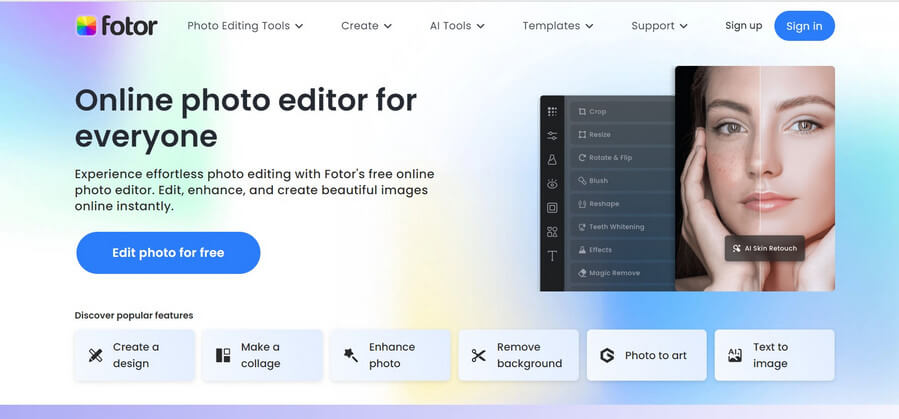This screenshot has height=419, width=899.
Task: Select the Make a collage card
Action: pos(263,355)
